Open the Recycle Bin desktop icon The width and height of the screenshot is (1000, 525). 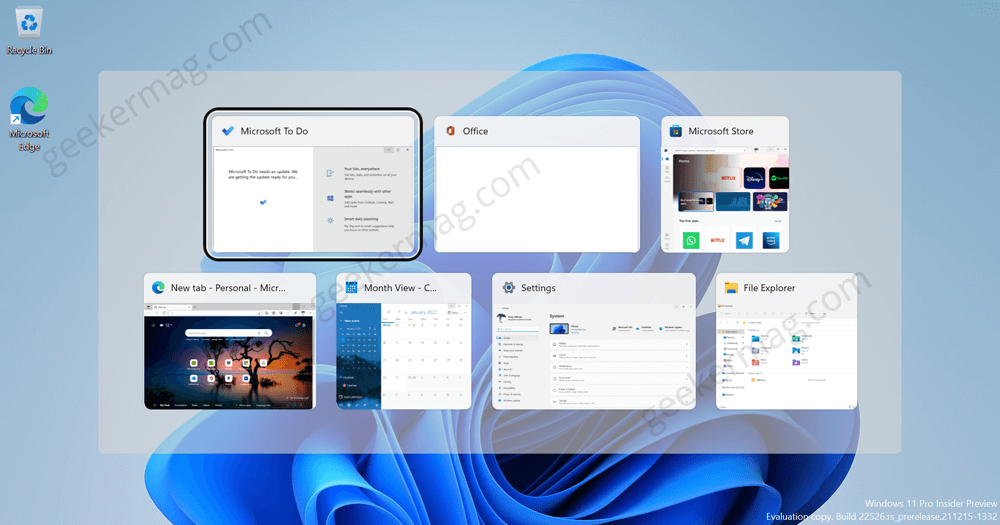click(29, 31)
